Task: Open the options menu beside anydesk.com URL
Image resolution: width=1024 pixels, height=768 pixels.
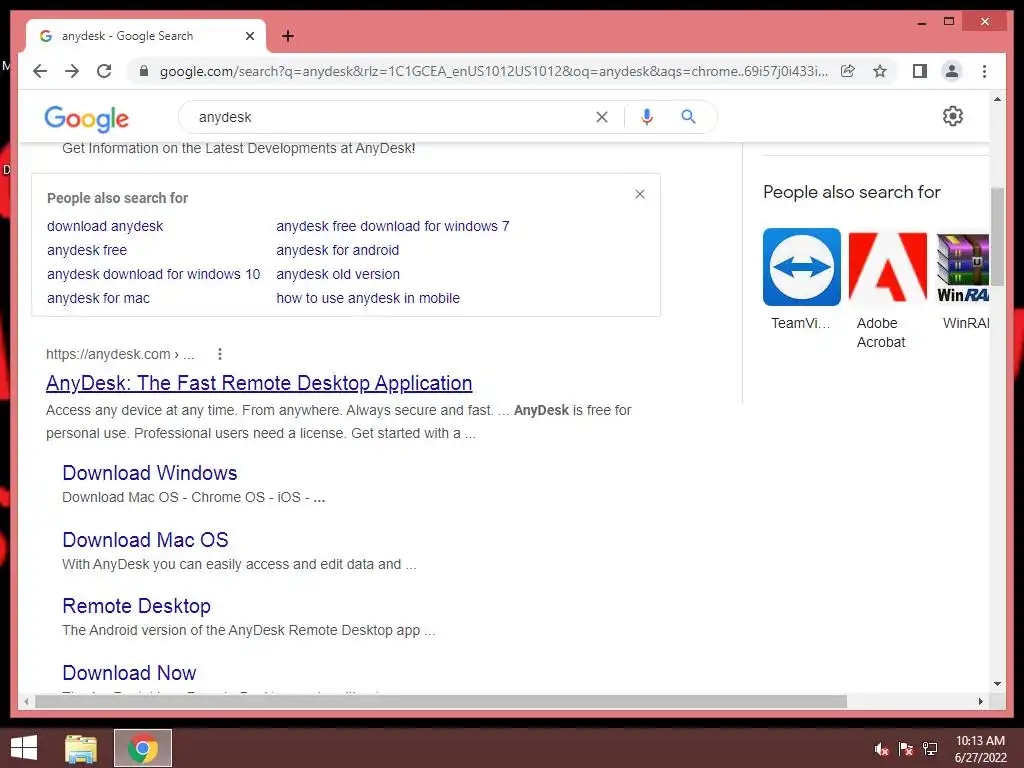Action: (x=220, y=354)
